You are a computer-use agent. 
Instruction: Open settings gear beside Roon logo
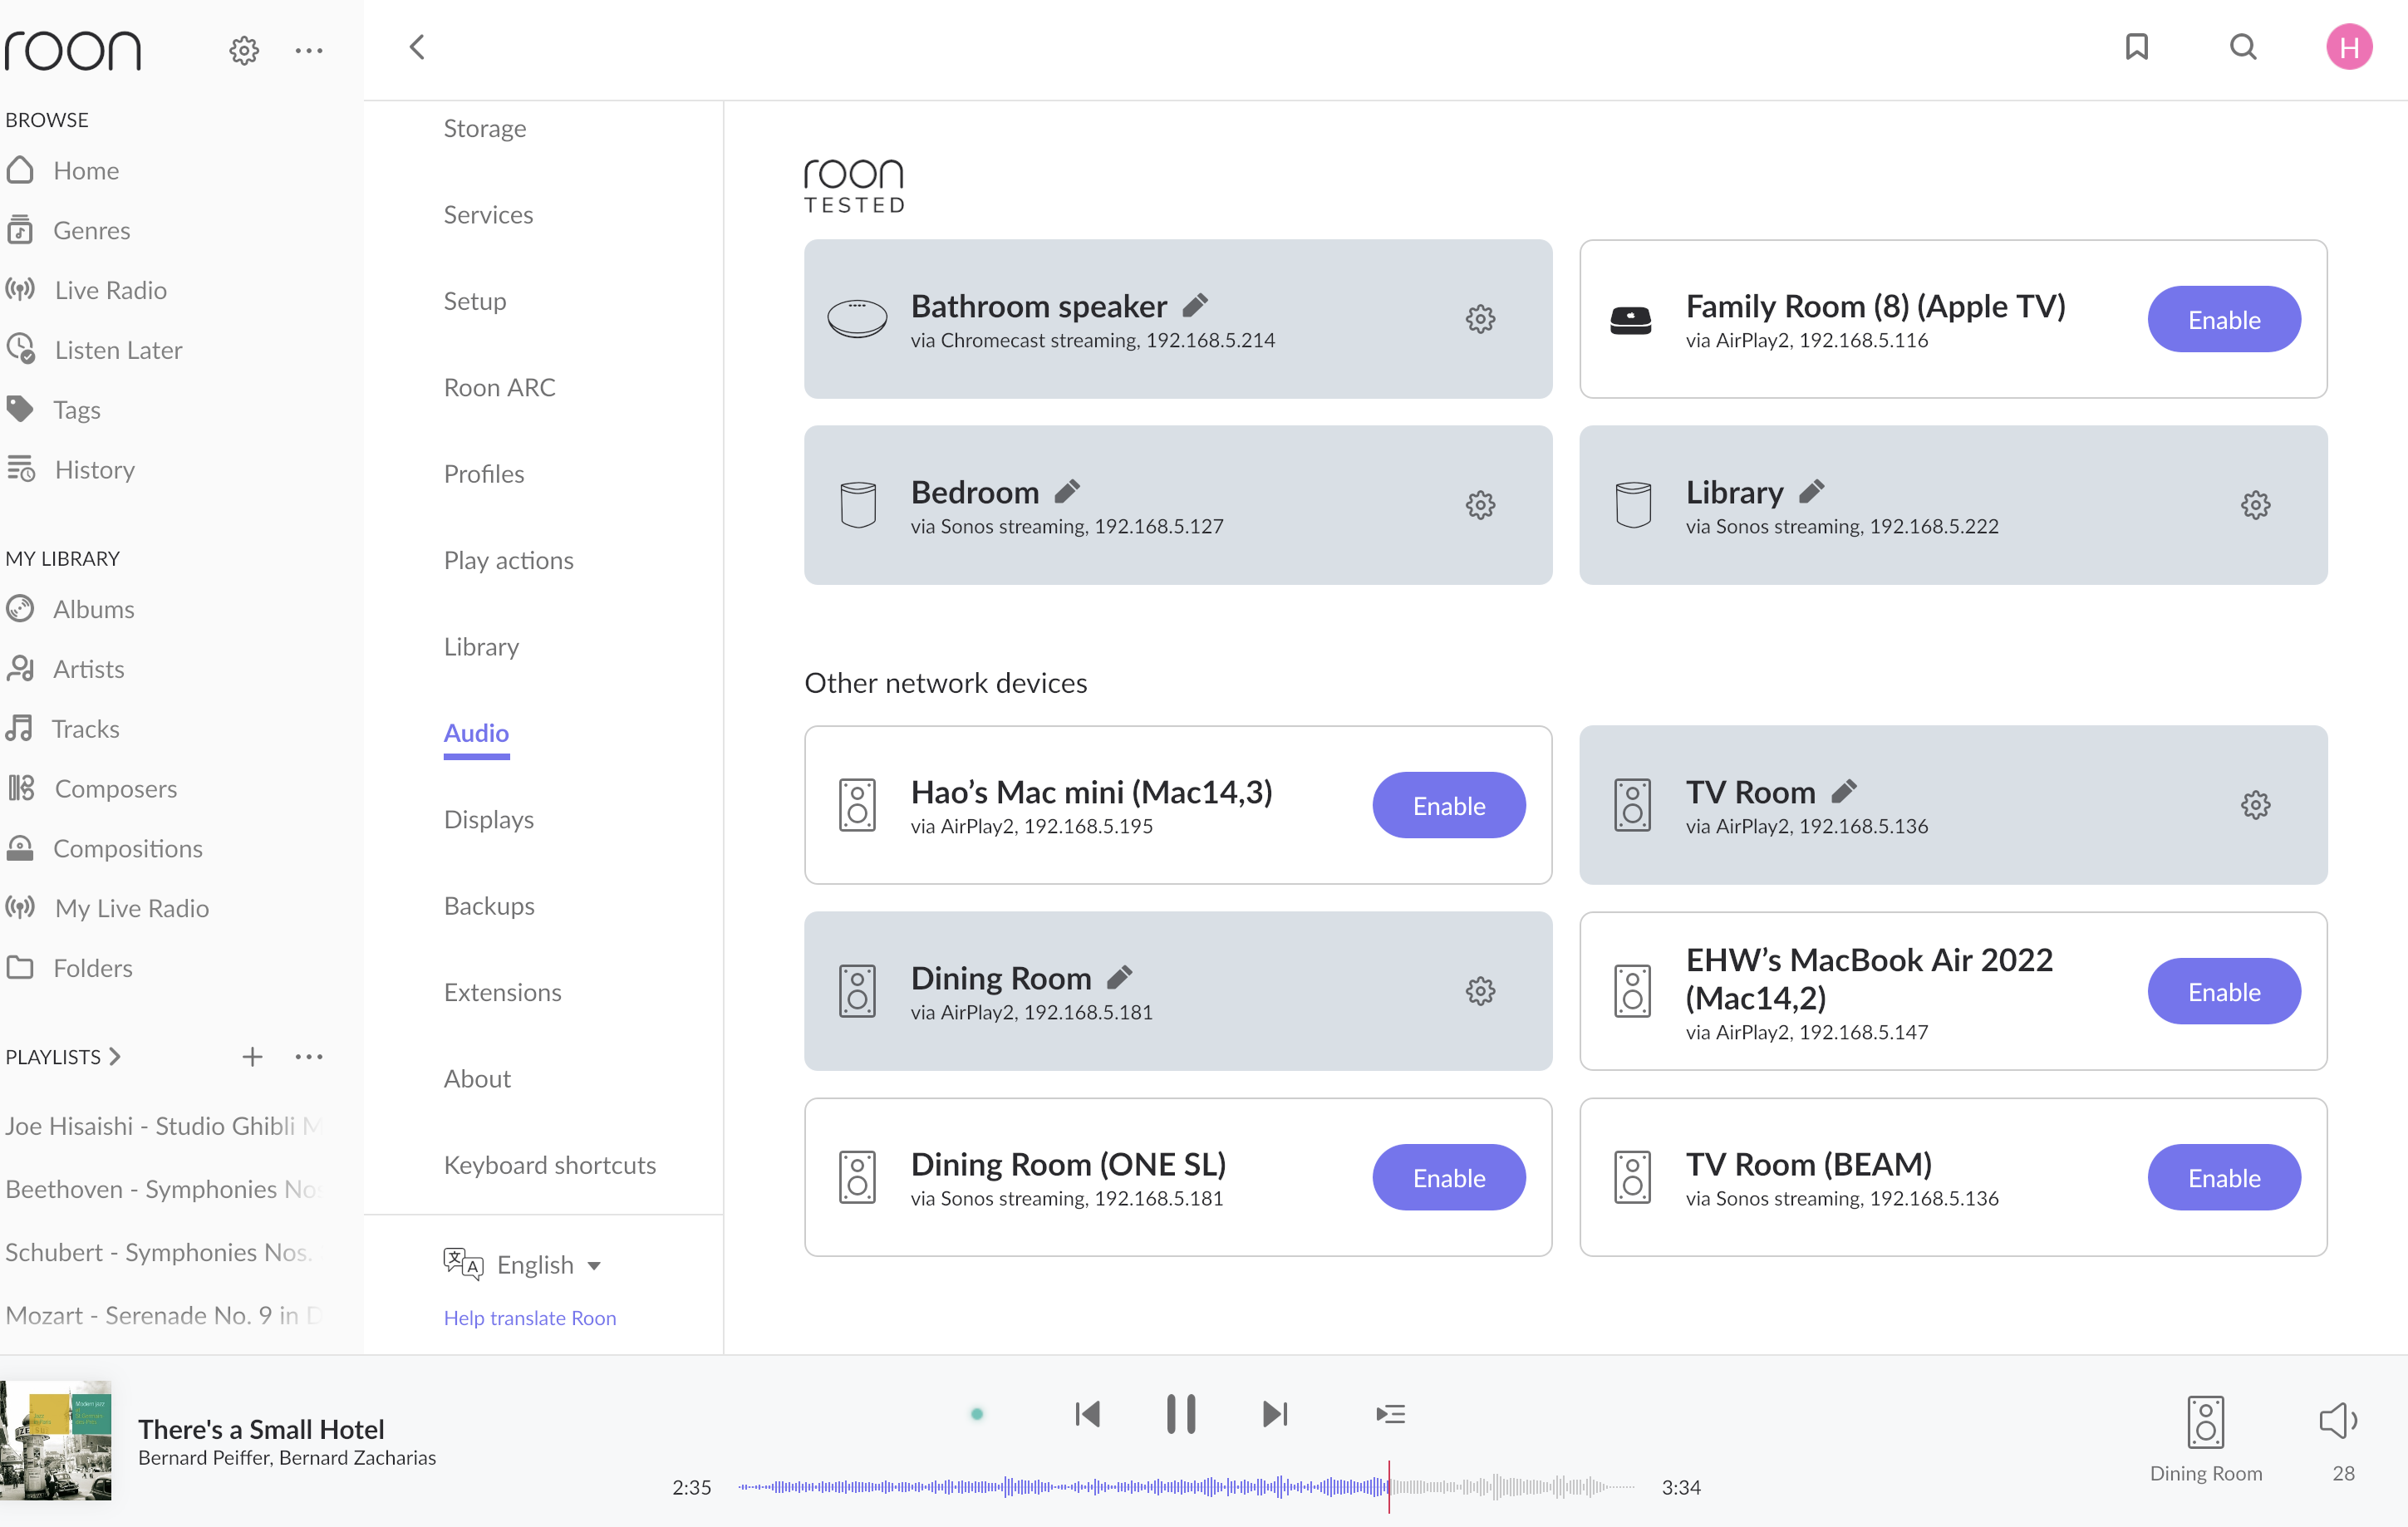(x=244, y=50)
